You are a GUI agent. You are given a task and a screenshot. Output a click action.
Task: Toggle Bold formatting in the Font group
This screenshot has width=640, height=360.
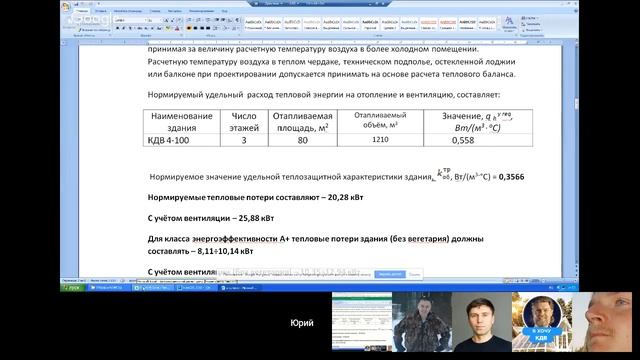click(118, 28)
